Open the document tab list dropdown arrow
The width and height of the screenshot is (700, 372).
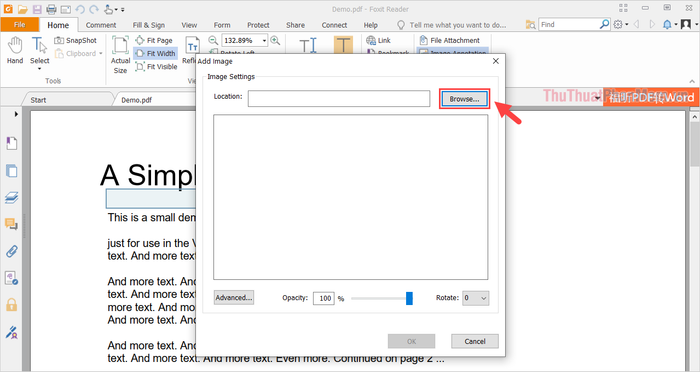(x=597, y=98)
